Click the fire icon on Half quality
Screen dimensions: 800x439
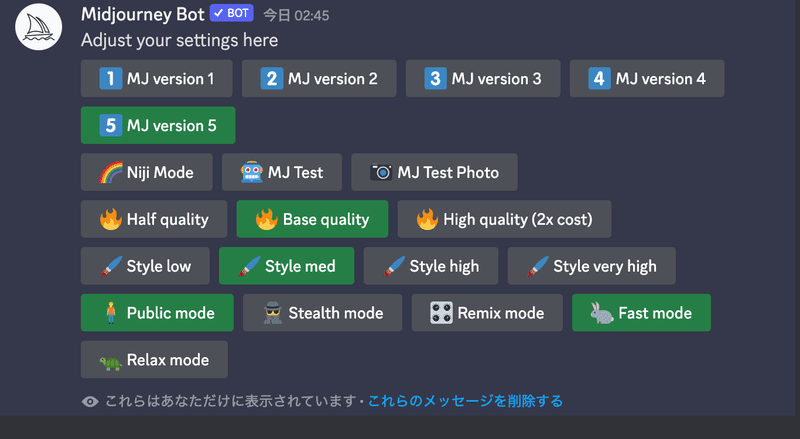click(x=111, y=219)
